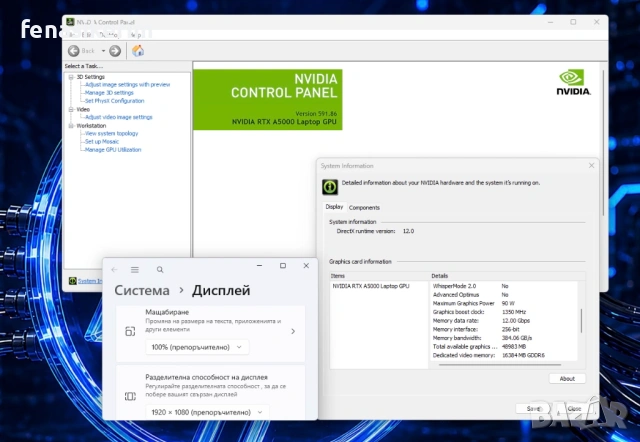640x442 pixels.
Task: Select the Dedicated video memory row
Action: (x=504, y=355)
